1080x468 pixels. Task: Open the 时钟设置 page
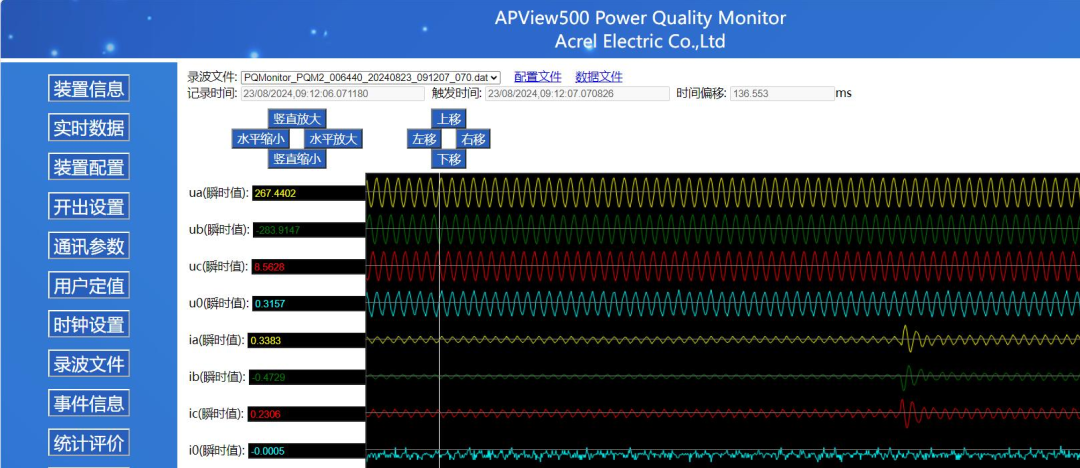89,325
